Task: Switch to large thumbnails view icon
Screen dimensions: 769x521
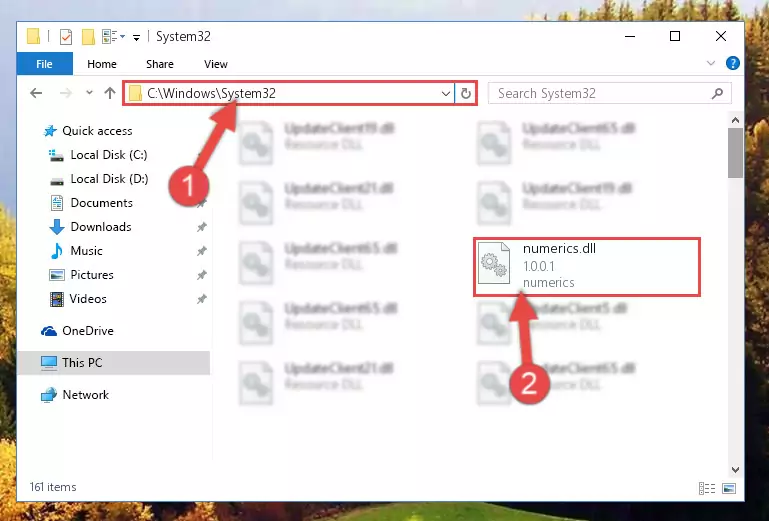Action: [x=729, y=489]
